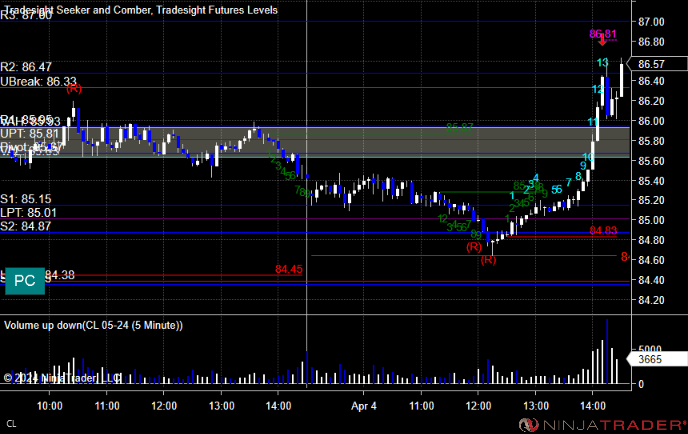Click the red 84.45 level label
The height and width of the screenshot is (434, 688).
tap(289, 269)
